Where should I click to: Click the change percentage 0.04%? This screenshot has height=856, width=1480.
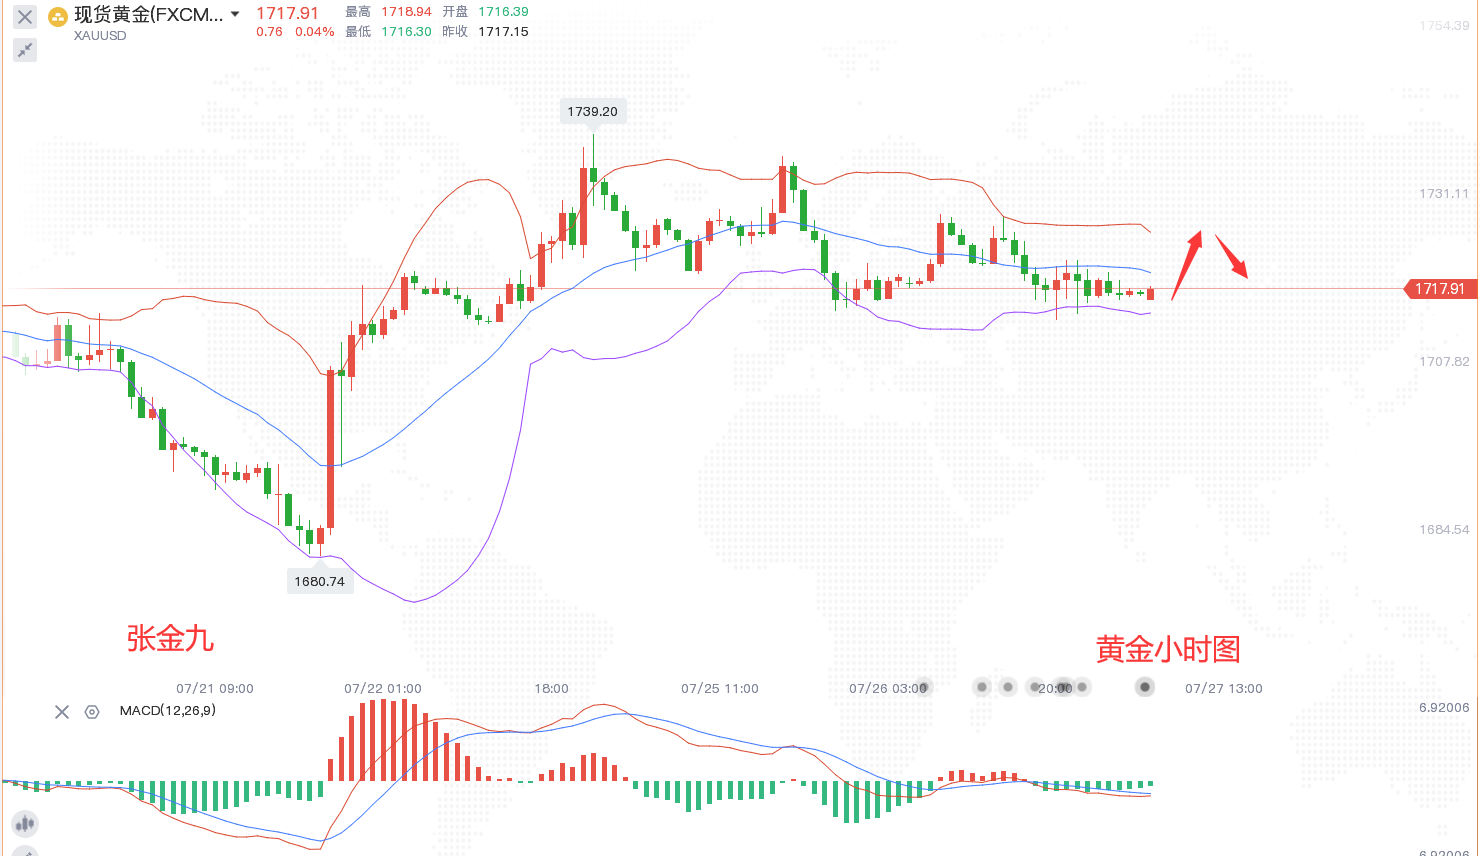315,32
